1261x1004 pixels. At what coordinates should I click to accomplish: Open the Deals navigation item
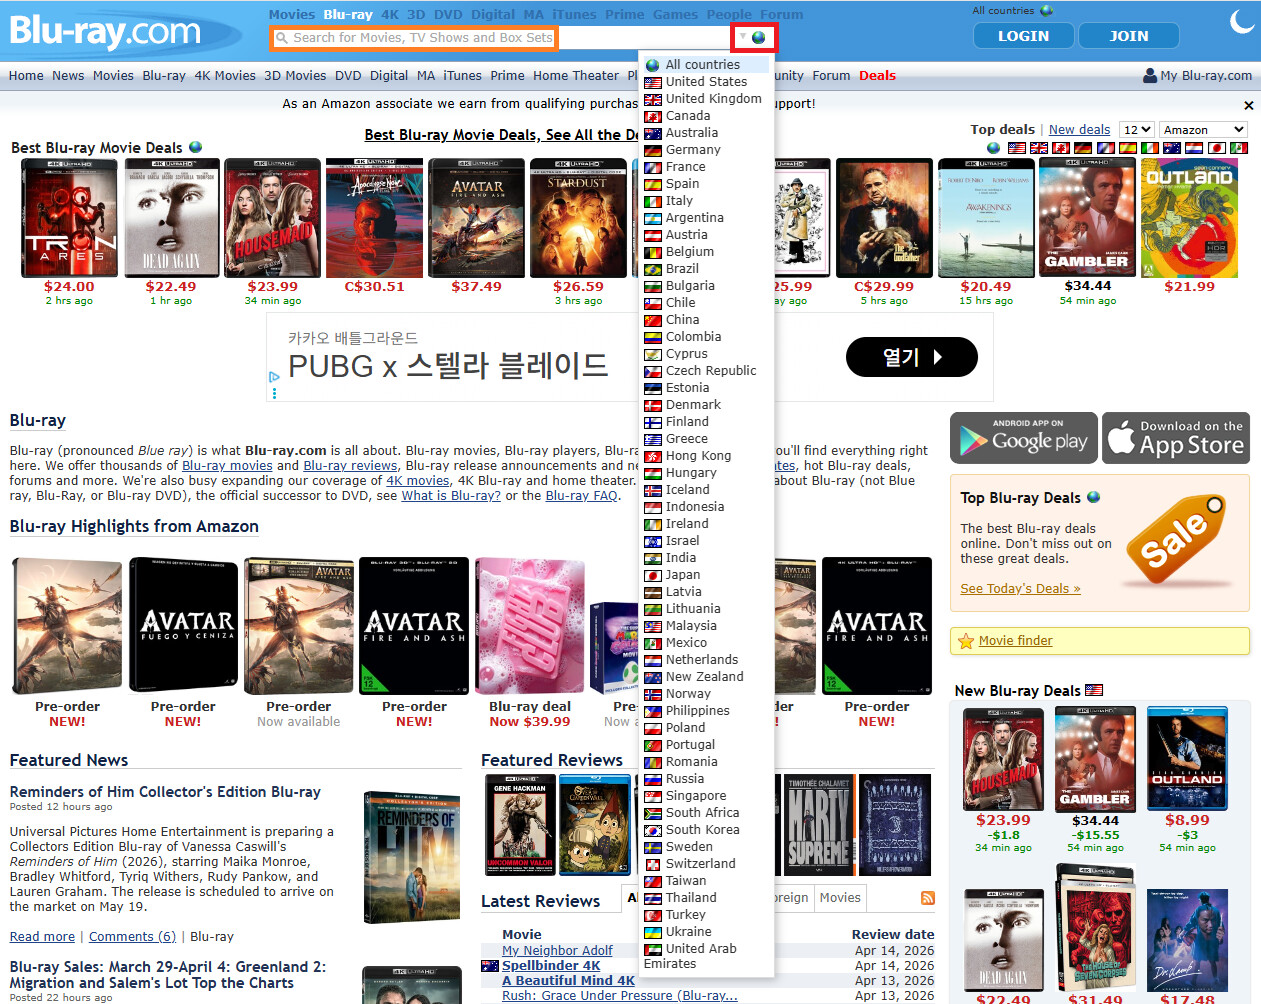[x=877, y=75]
